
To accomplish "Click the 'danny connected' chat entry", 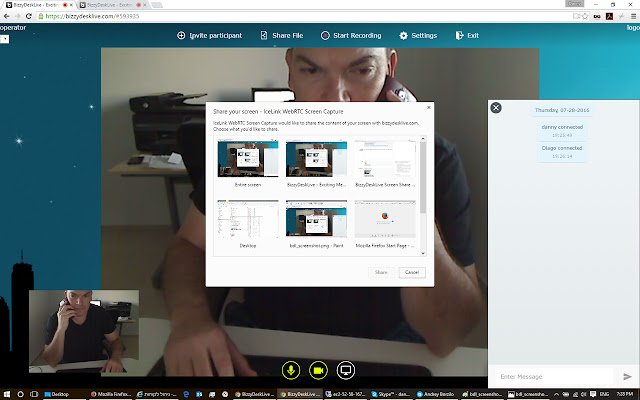I will click(562, 131).
